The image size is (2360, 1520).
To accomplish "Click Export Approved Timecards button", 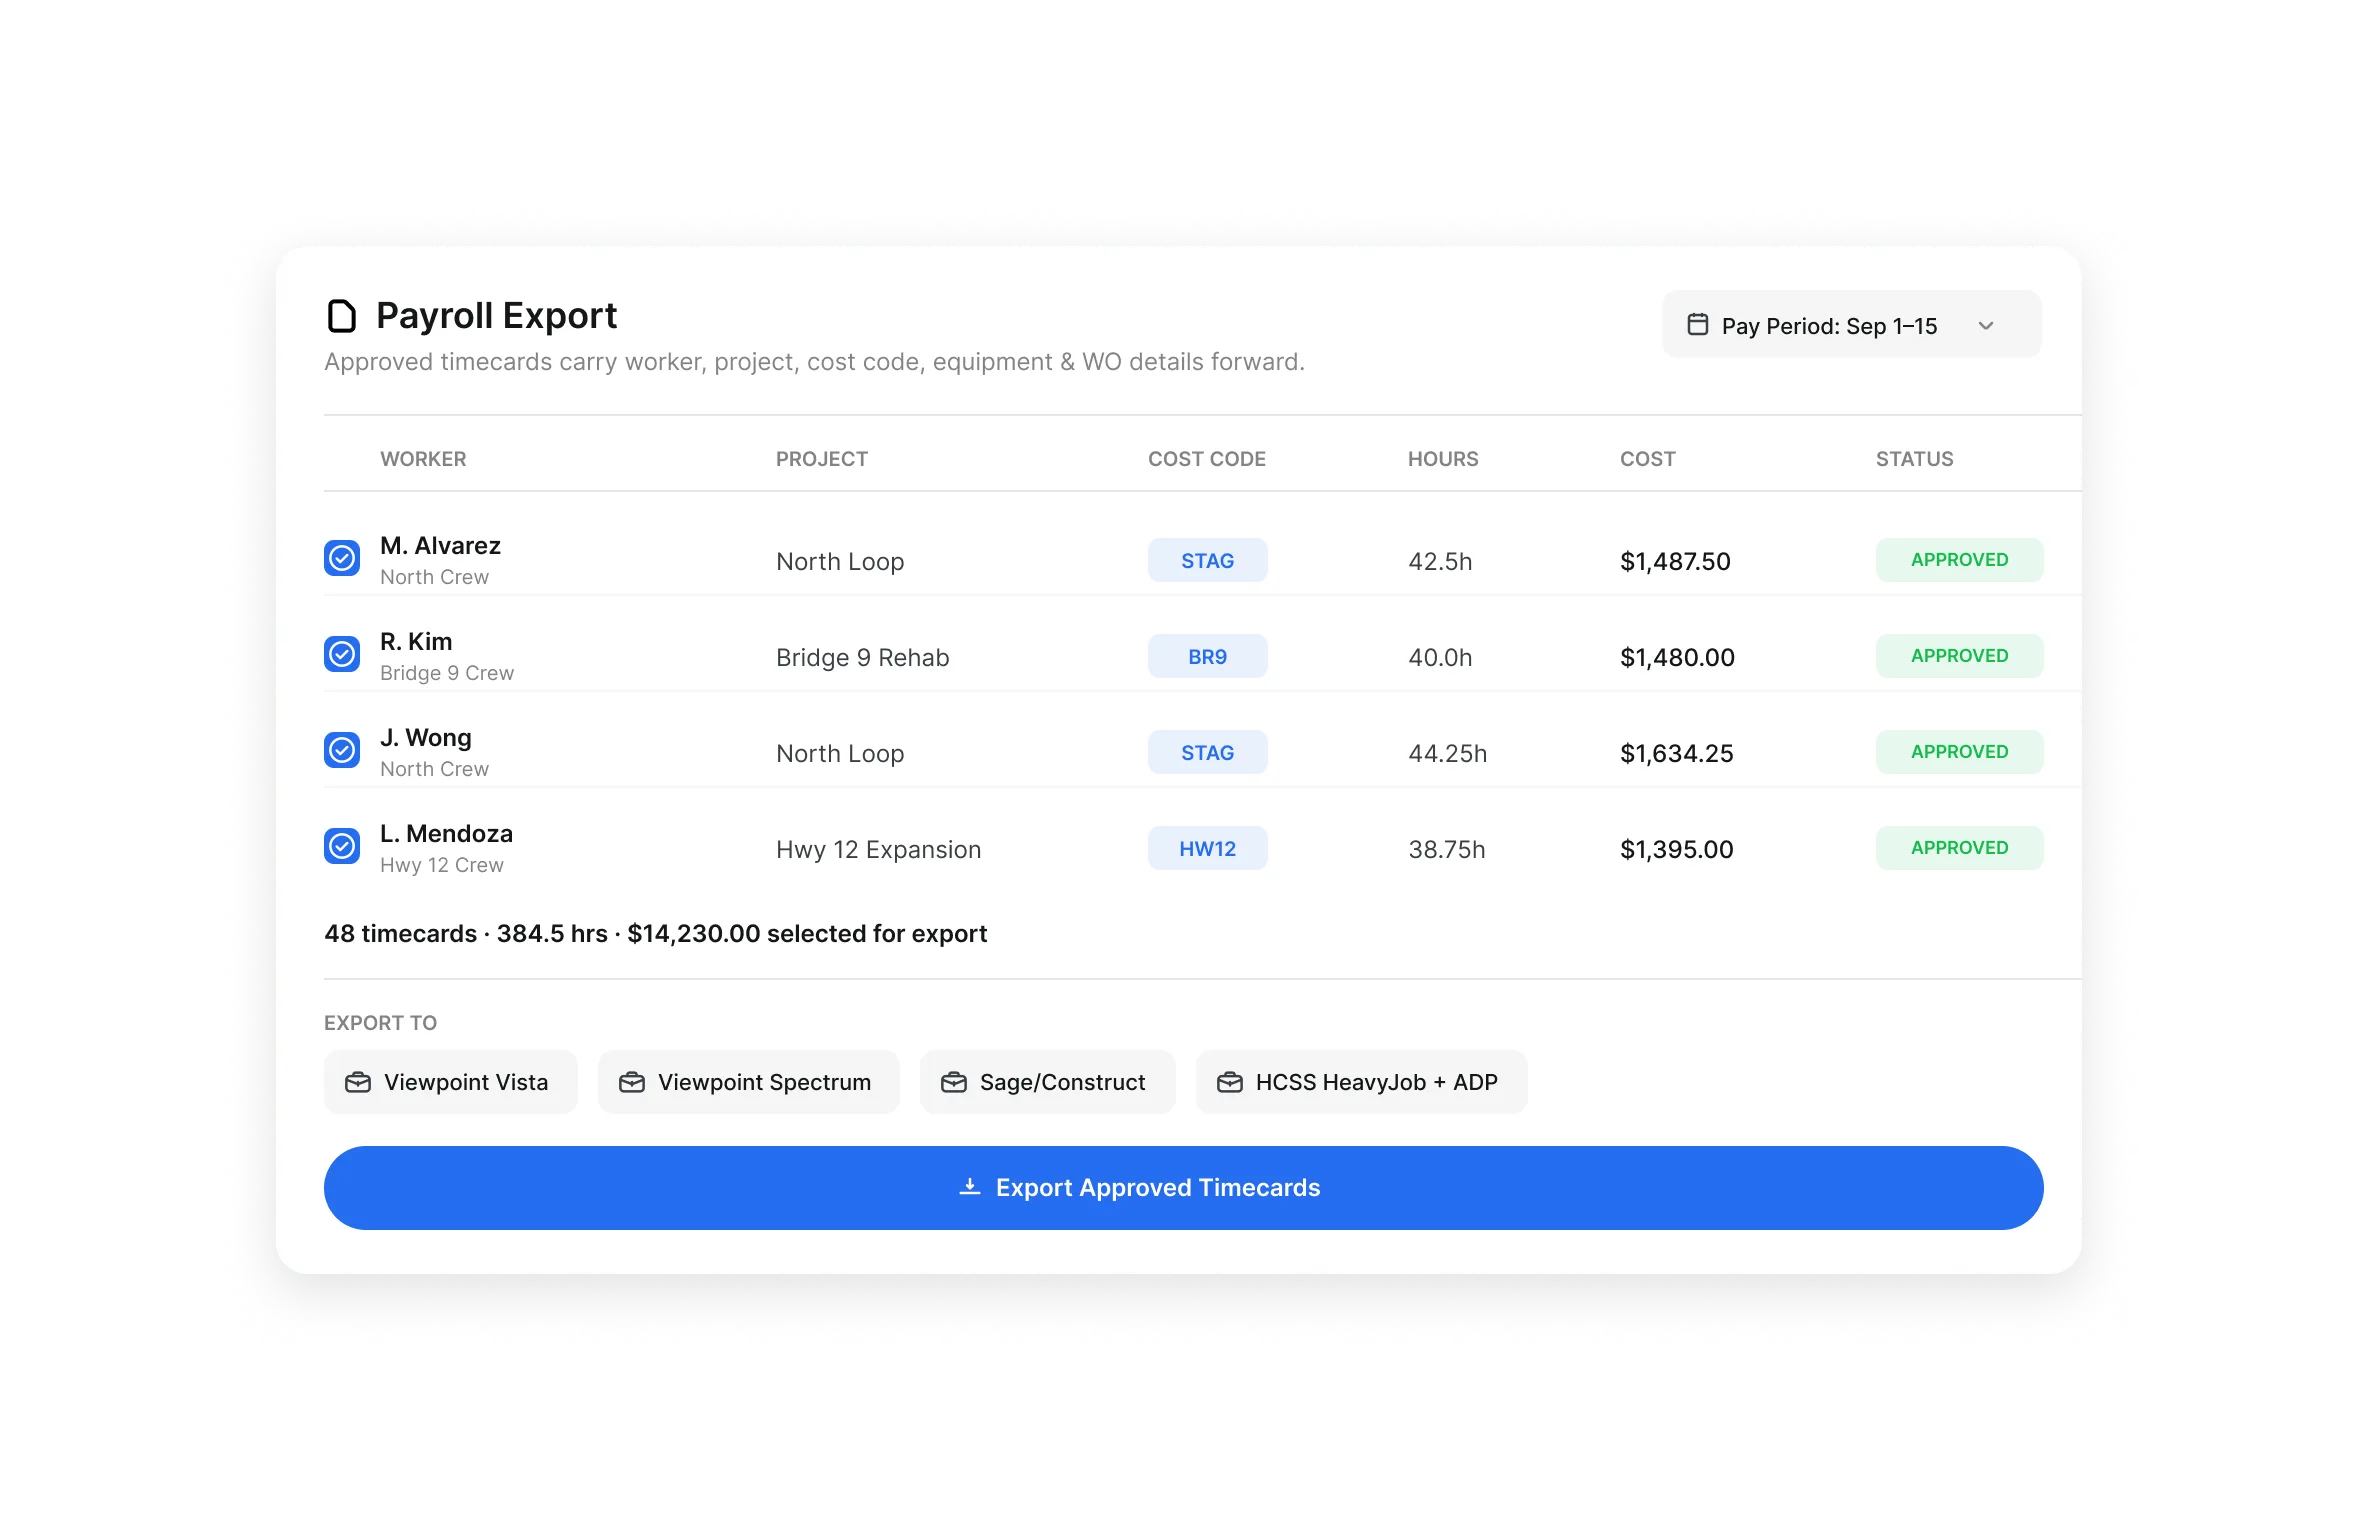I will [1183, 1188].
